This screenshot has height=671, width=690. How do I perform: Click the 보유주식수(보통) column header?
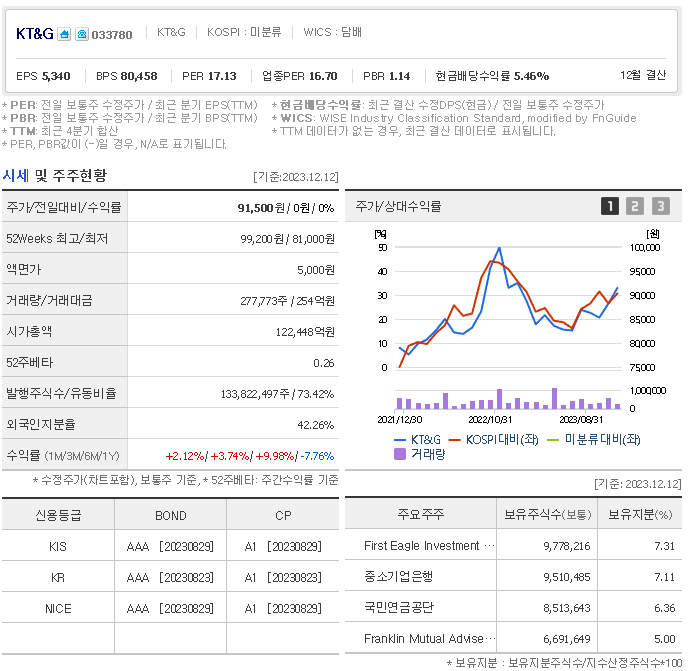[x=547, y=514]
